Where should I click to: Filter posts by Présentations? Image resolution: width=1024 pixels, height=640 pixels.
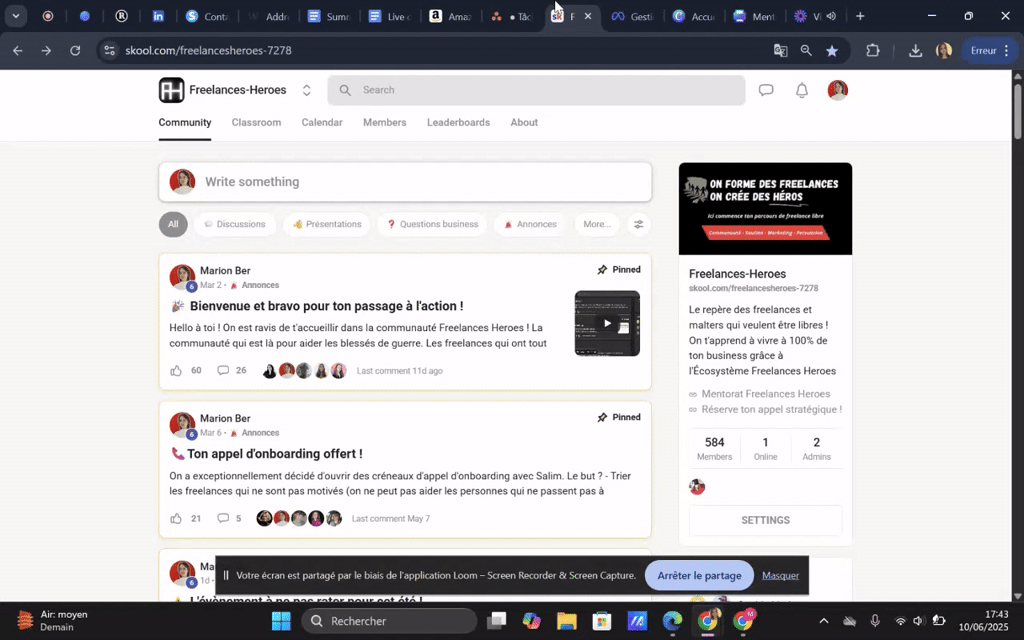[x=327, y=224]
